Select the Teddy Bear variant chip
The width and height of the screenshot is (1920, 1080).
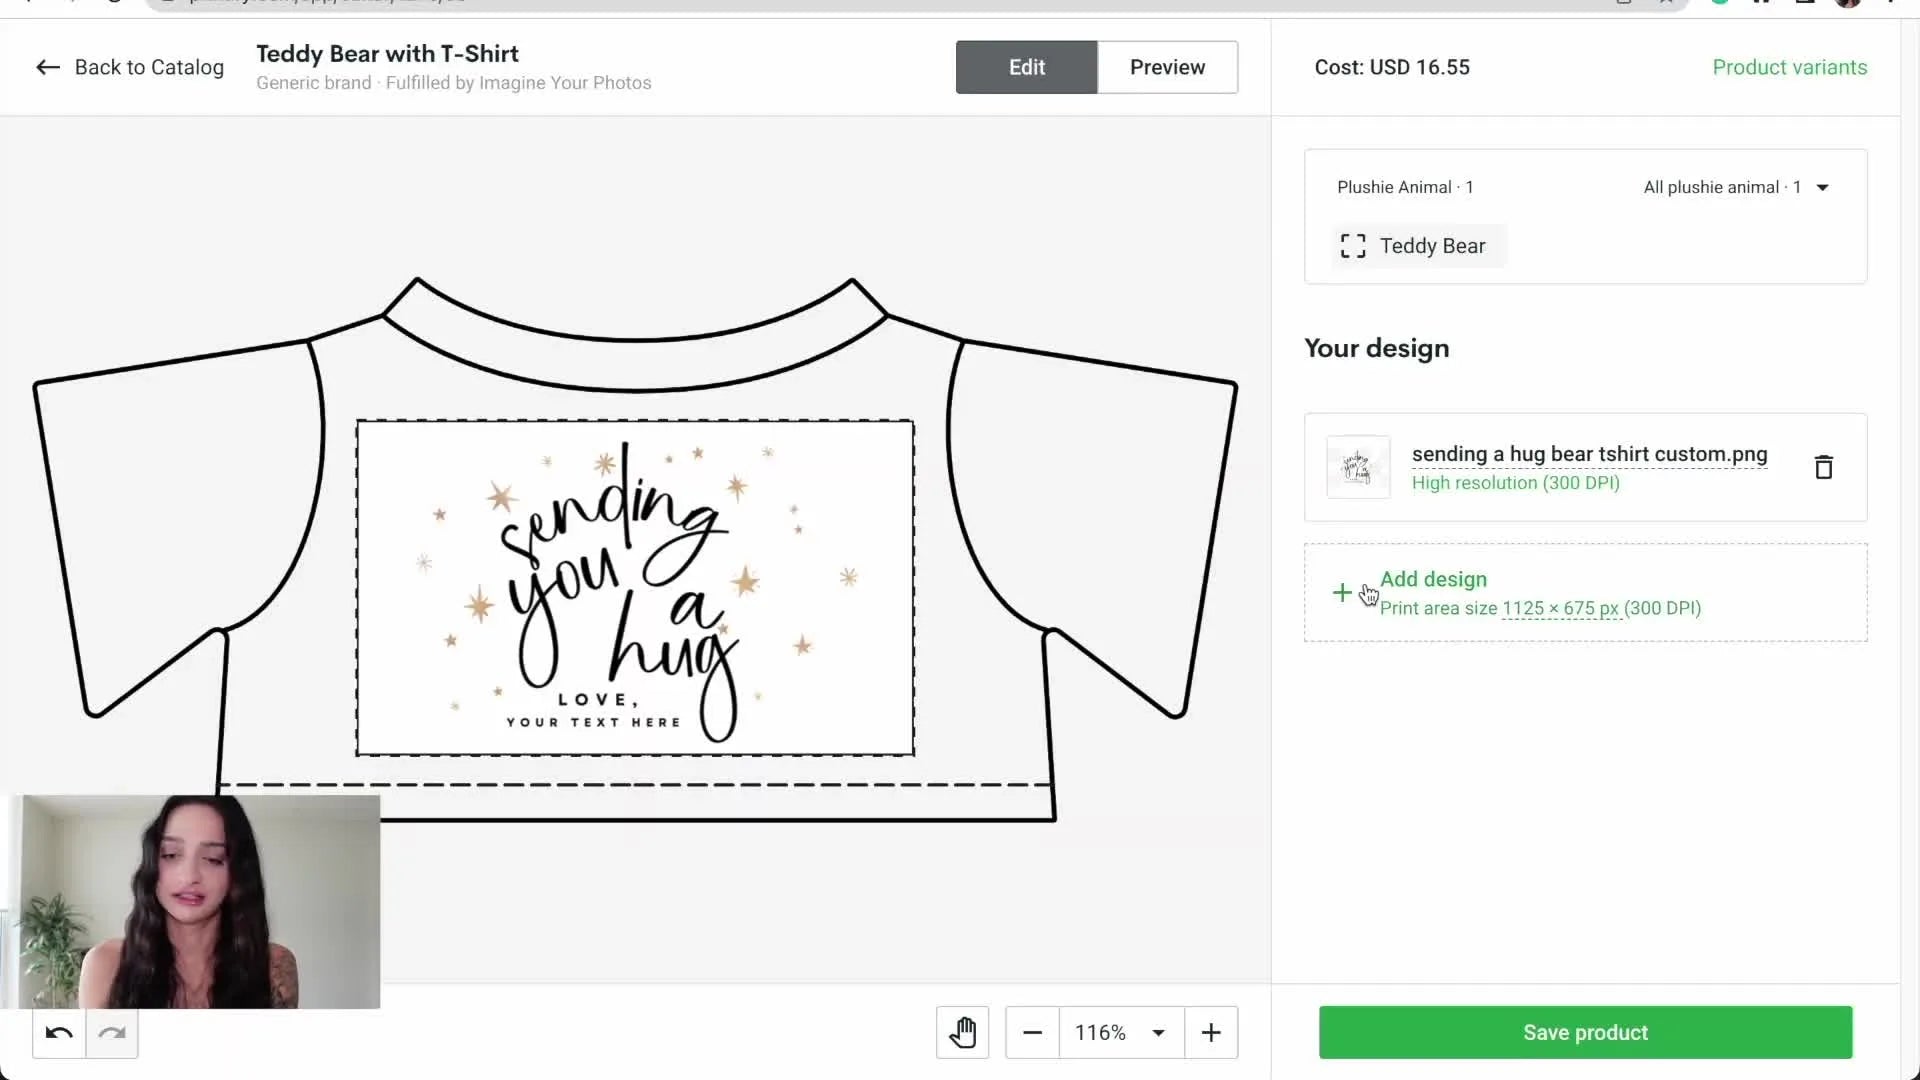click(1417, 245)
